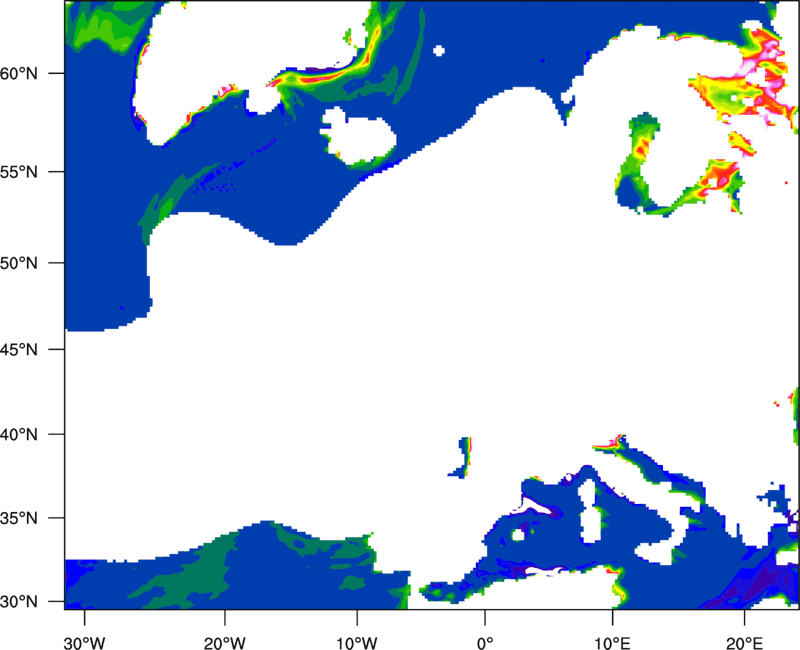
Task: Click the 40°N latitude label
Action: (x=19, y=435)
